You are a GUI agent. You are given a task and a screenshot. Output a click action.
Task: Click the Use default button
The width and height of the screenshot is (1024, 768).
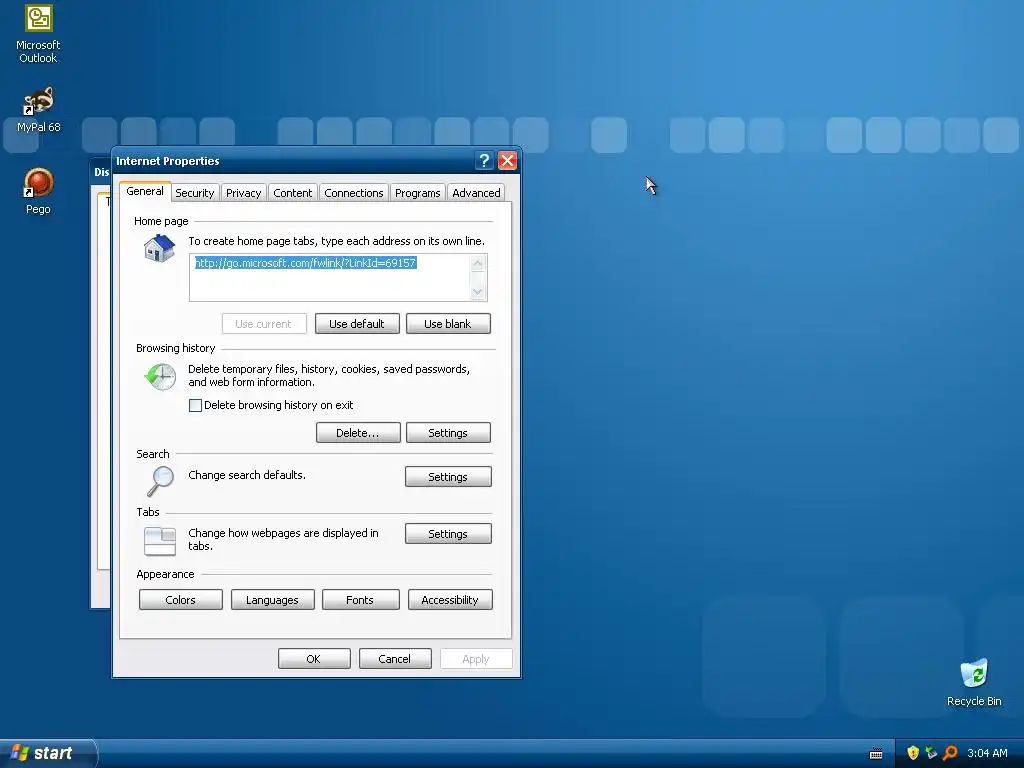coord(357,324)
